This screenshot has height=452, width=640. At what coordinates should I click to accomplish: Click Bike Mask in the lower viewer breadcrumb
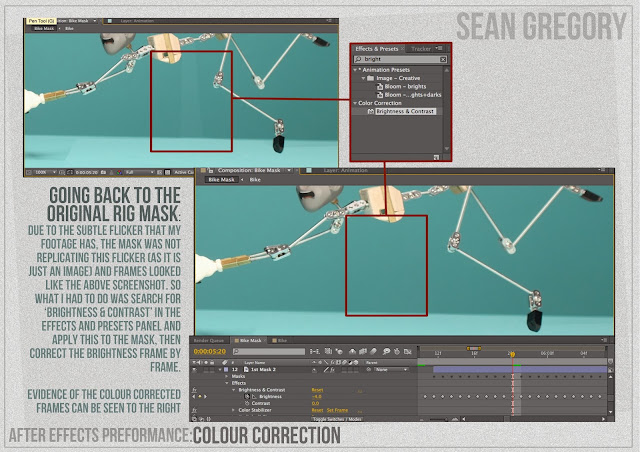(x=221, y=180)
